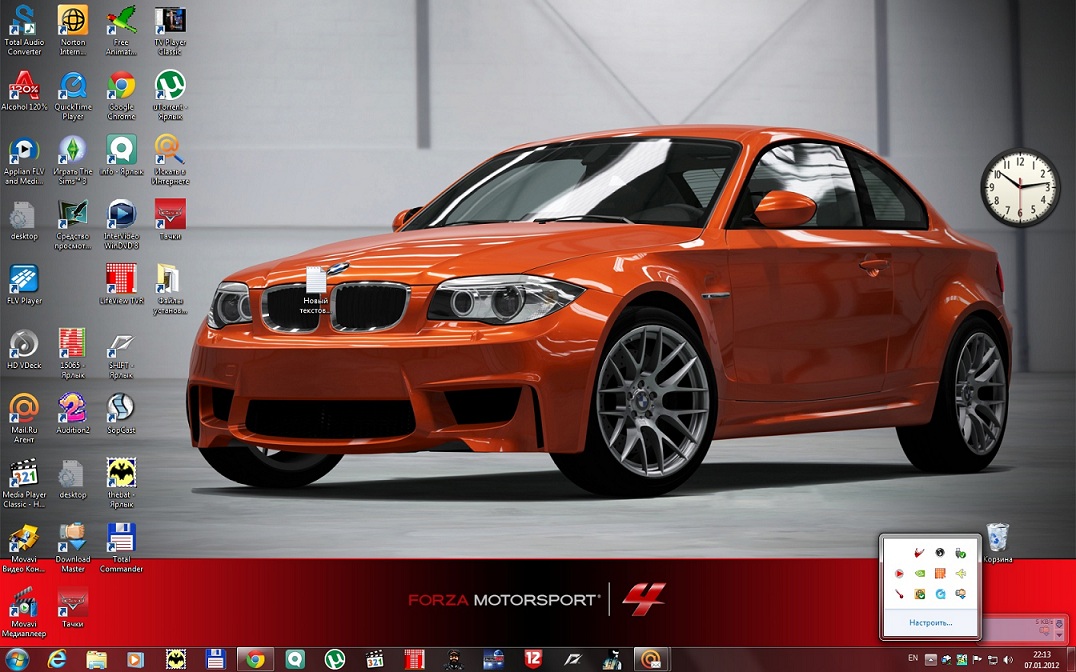Viewport: 1076px width, 672px height.
Task: Switch to Mail.Ru Agent taskbar button
Action: point(651,660)
